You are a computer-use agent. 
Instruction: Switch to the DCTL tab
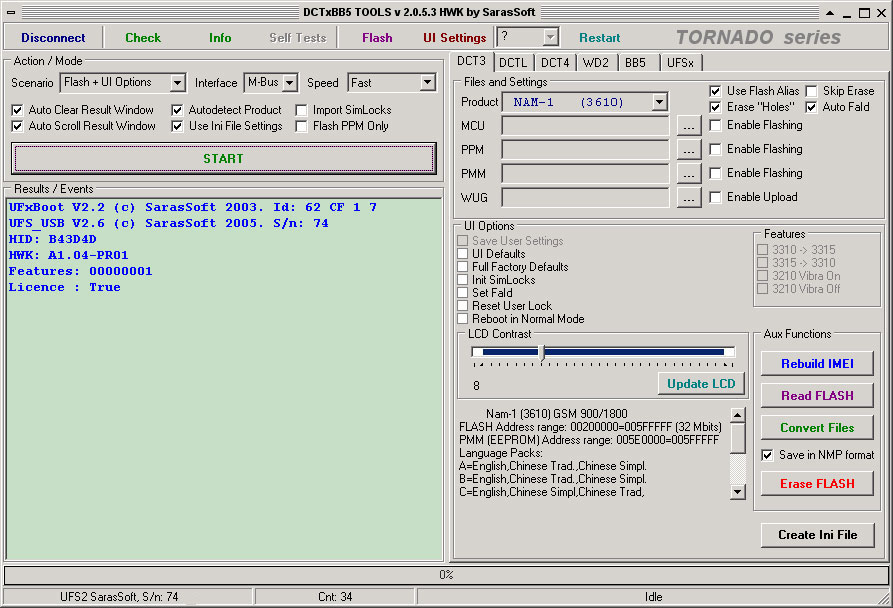(513, 63)
